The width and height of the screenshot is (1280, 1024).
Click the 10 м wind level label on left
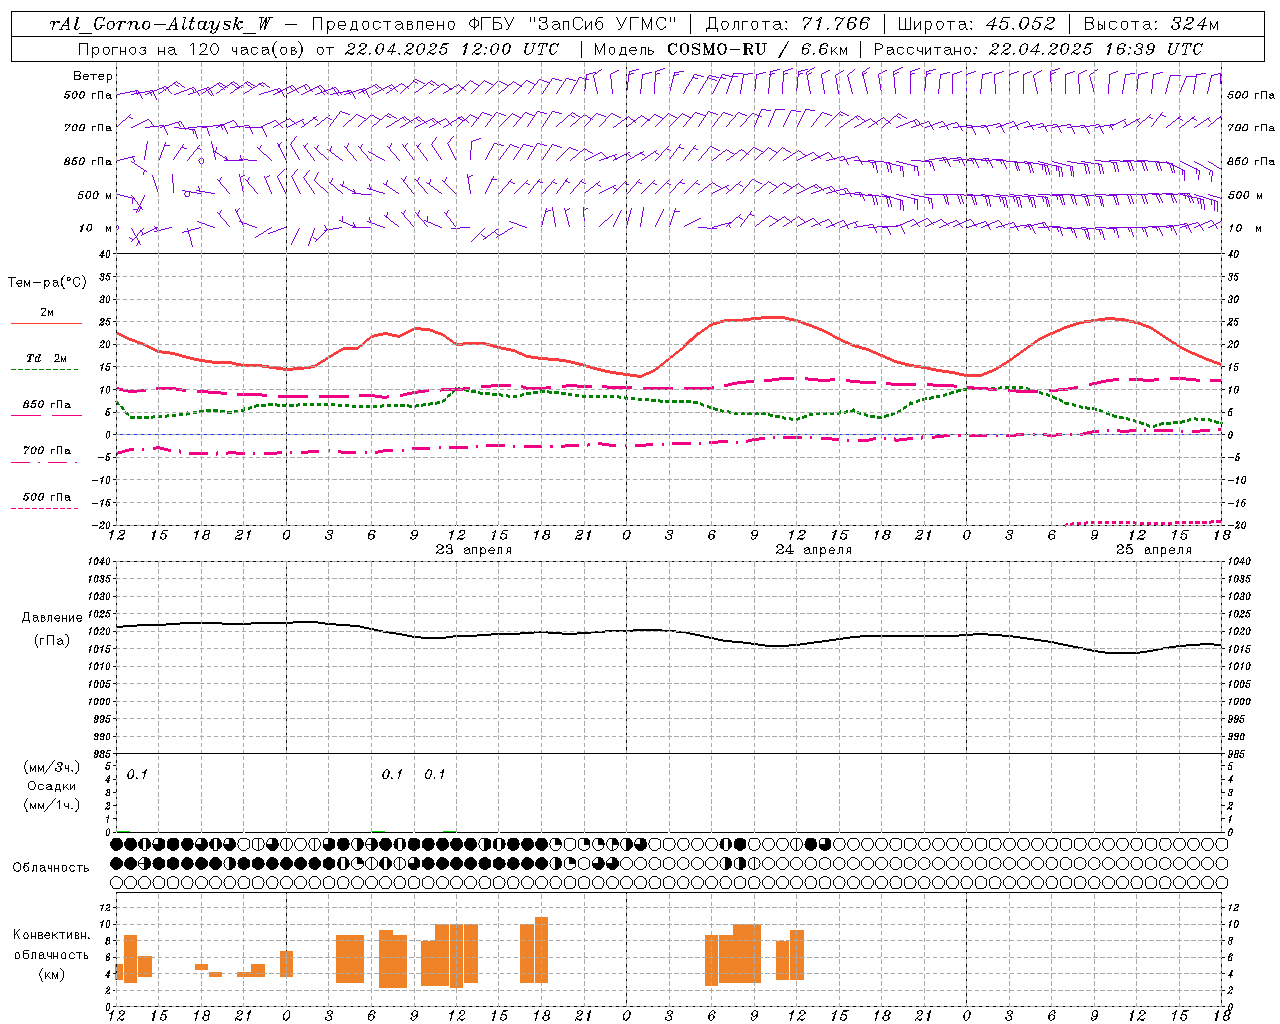(96, 229)
